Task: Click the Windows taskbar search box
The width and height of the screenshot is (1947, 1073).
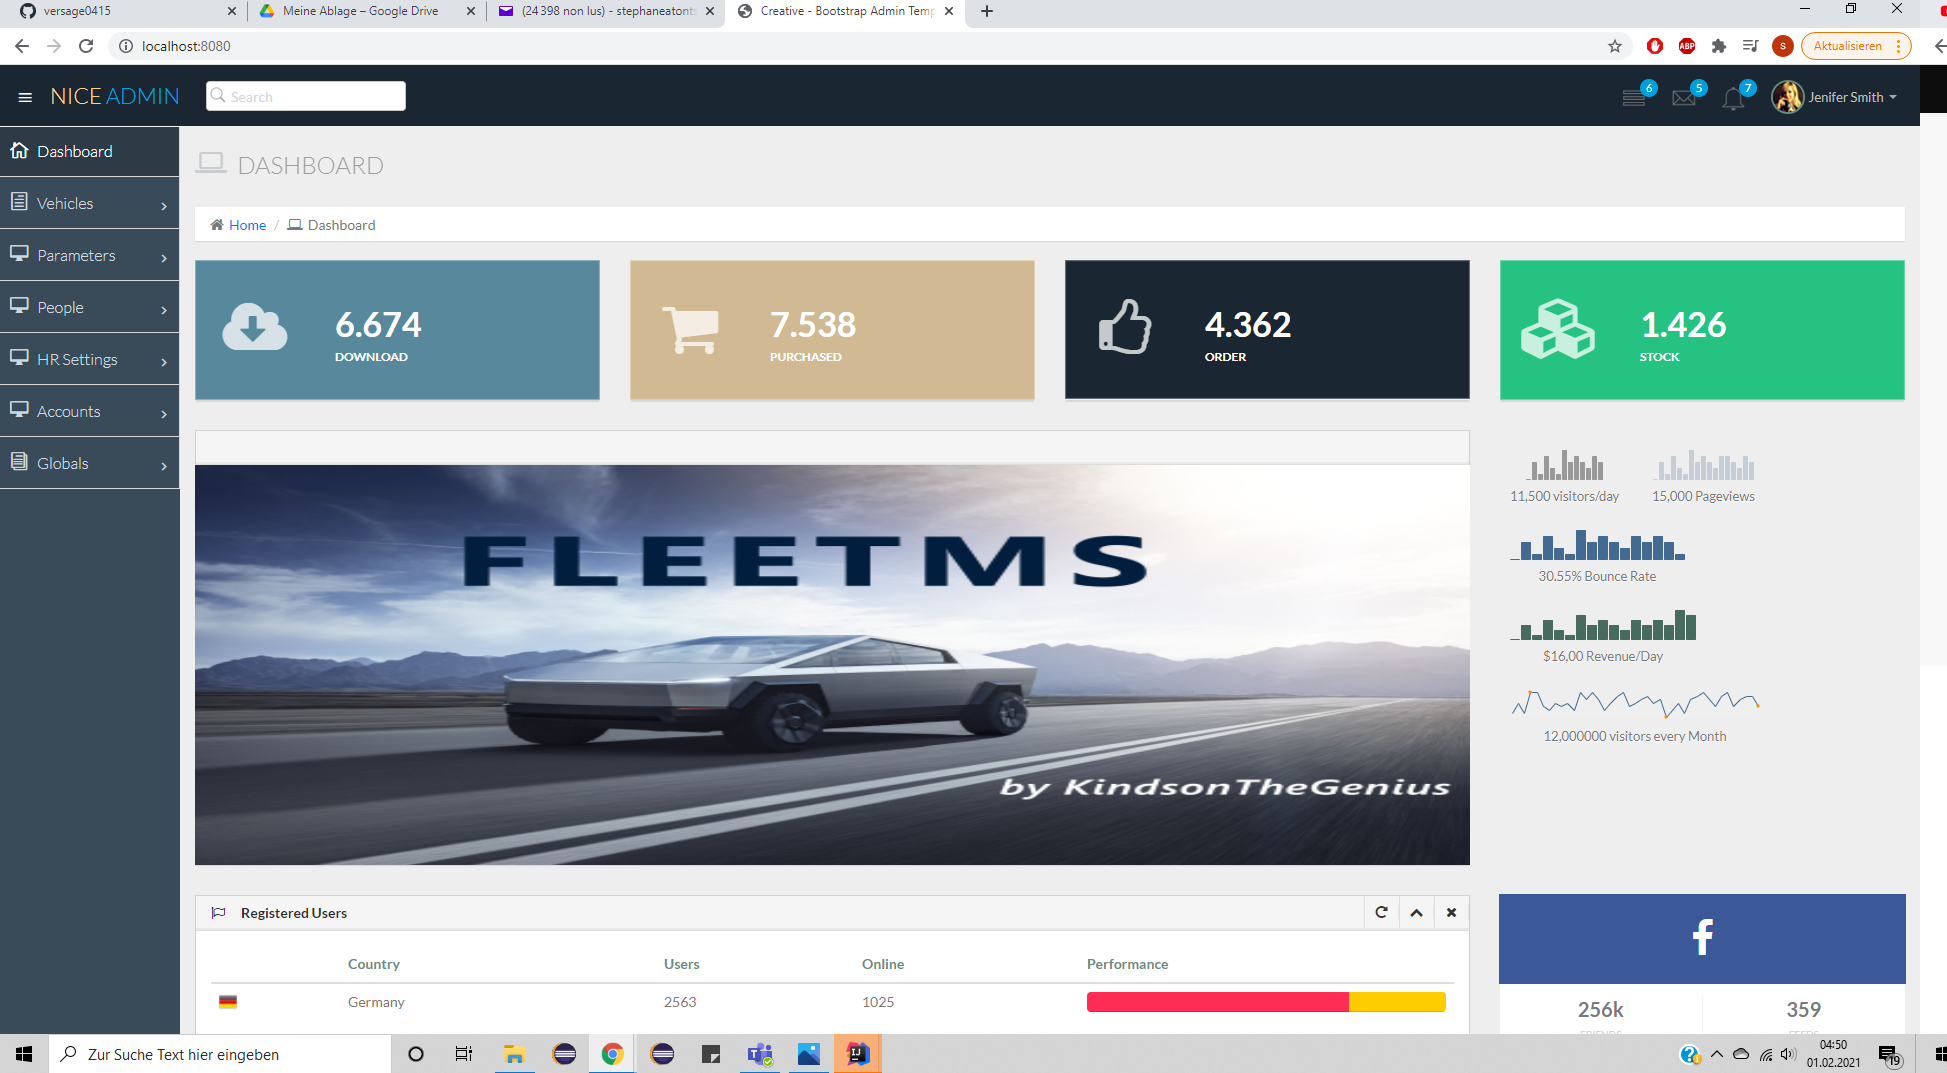Action: coord(220,1054)
